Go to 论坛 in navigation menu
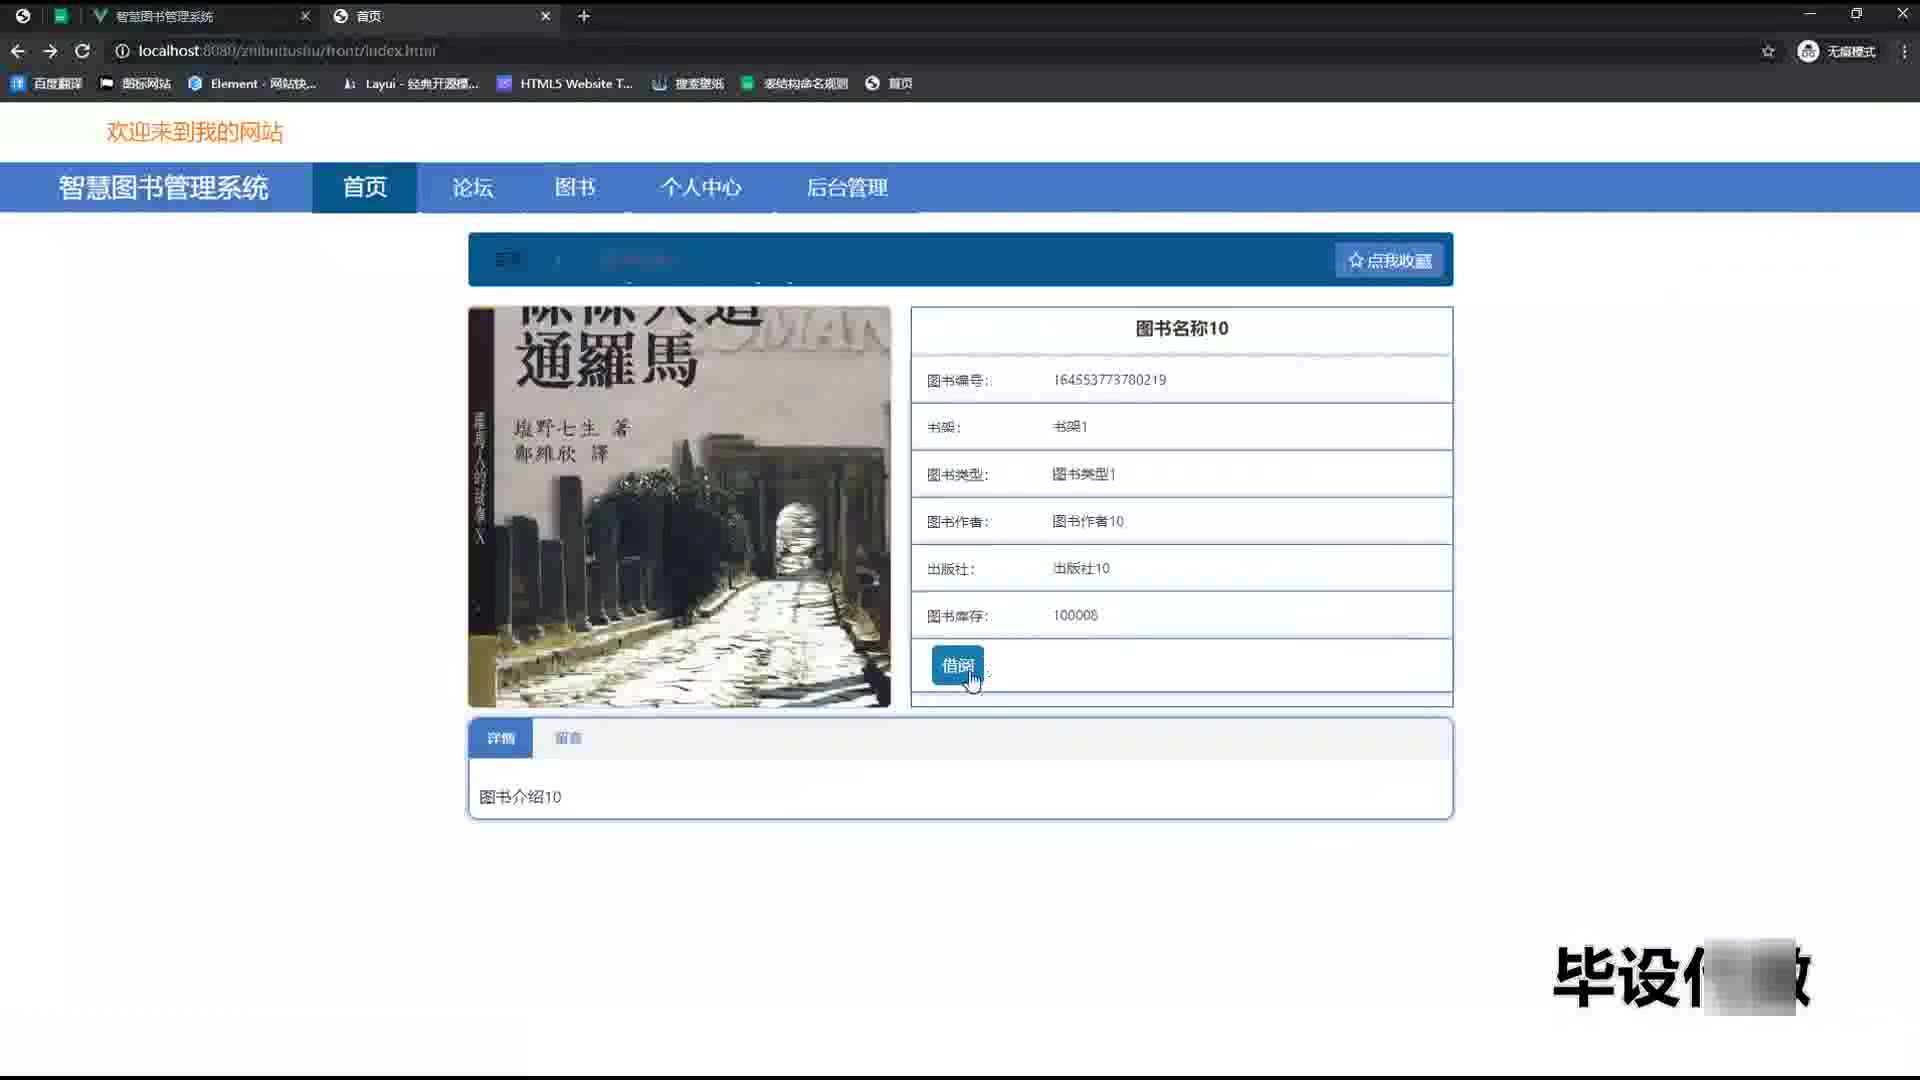Image resolution: width=1920 pixels, height=1080 pixels. (x=472, y=188)
